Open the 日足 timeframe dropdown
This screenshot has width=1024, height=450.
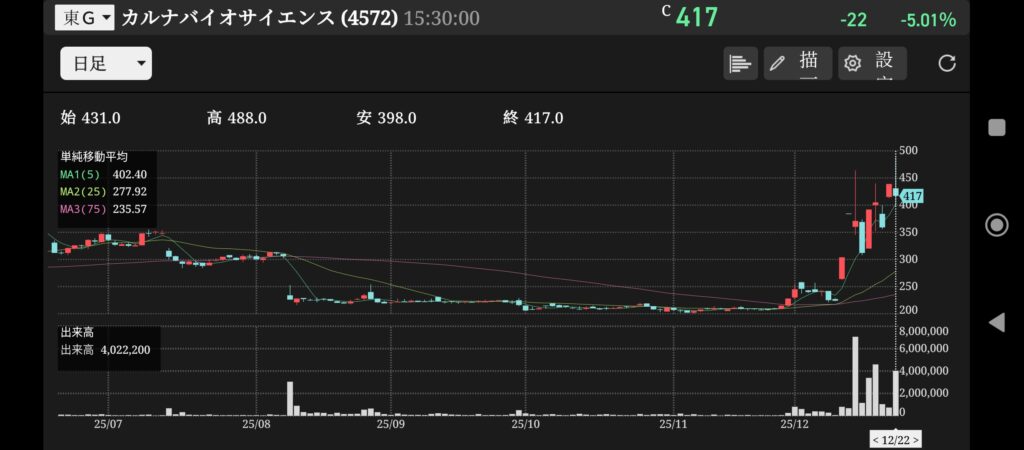tap(106, 64)
